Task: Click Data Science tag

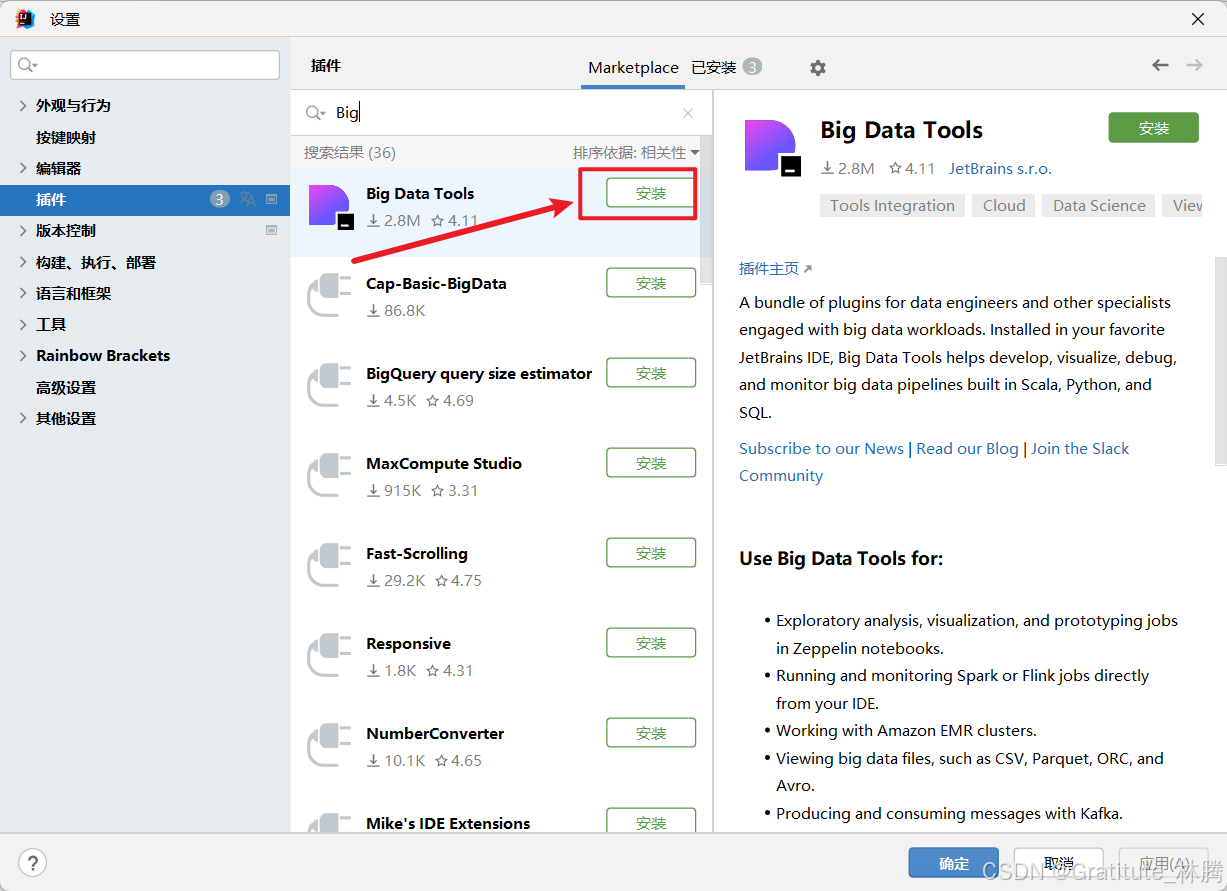Action: (x=1099, y=206)
